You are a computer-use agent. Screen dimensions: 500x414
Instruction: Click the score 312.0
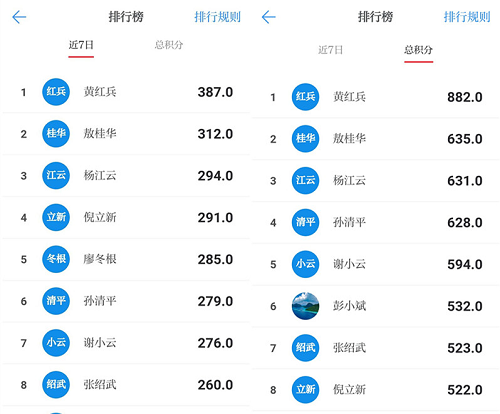coord(215,134)
